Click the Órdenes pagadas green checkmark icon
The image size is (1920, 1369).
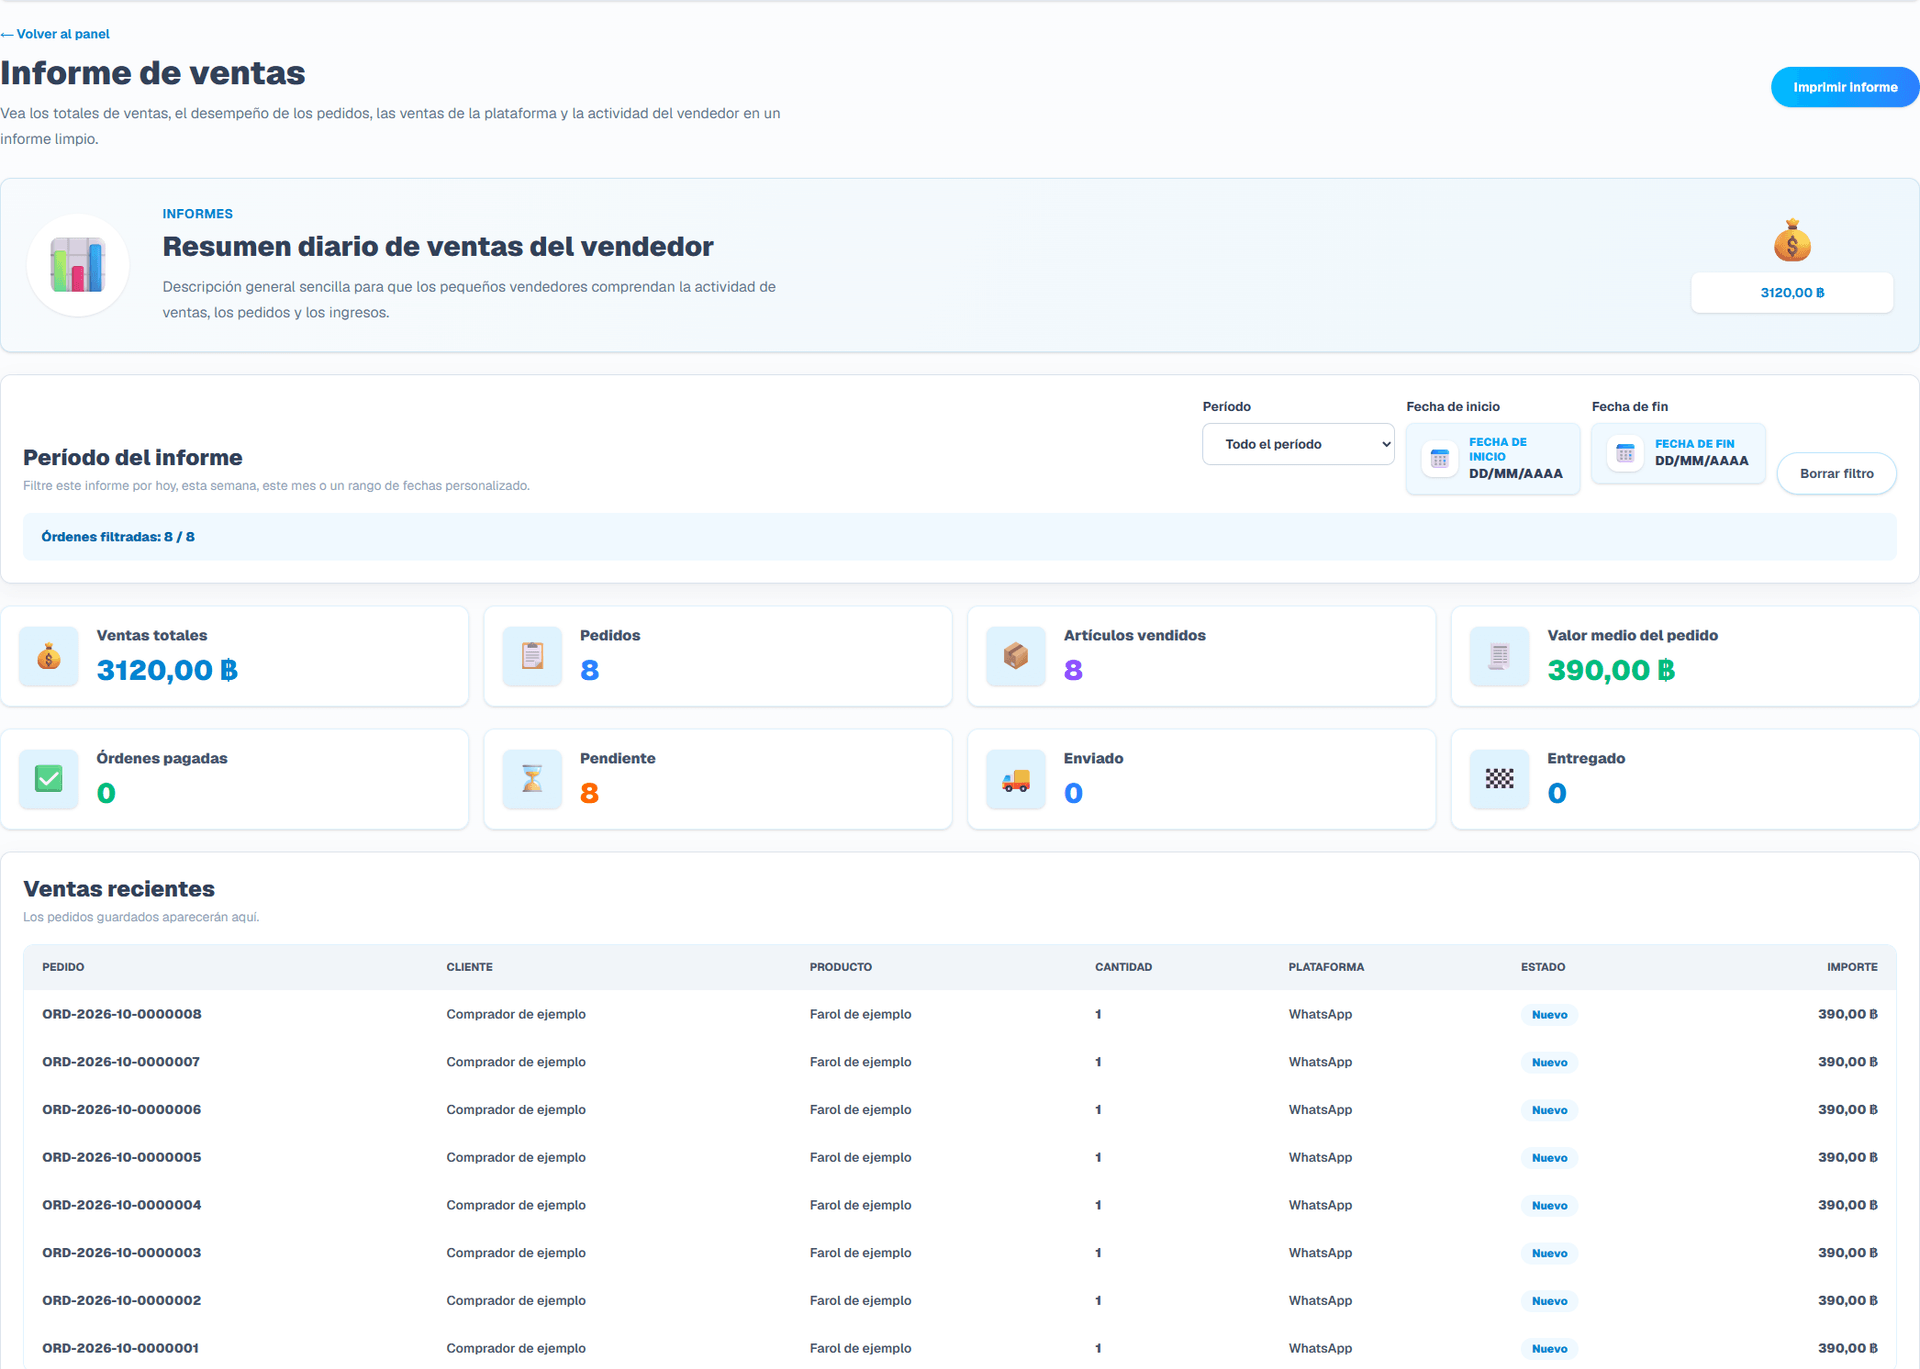(x=49, y=779)
